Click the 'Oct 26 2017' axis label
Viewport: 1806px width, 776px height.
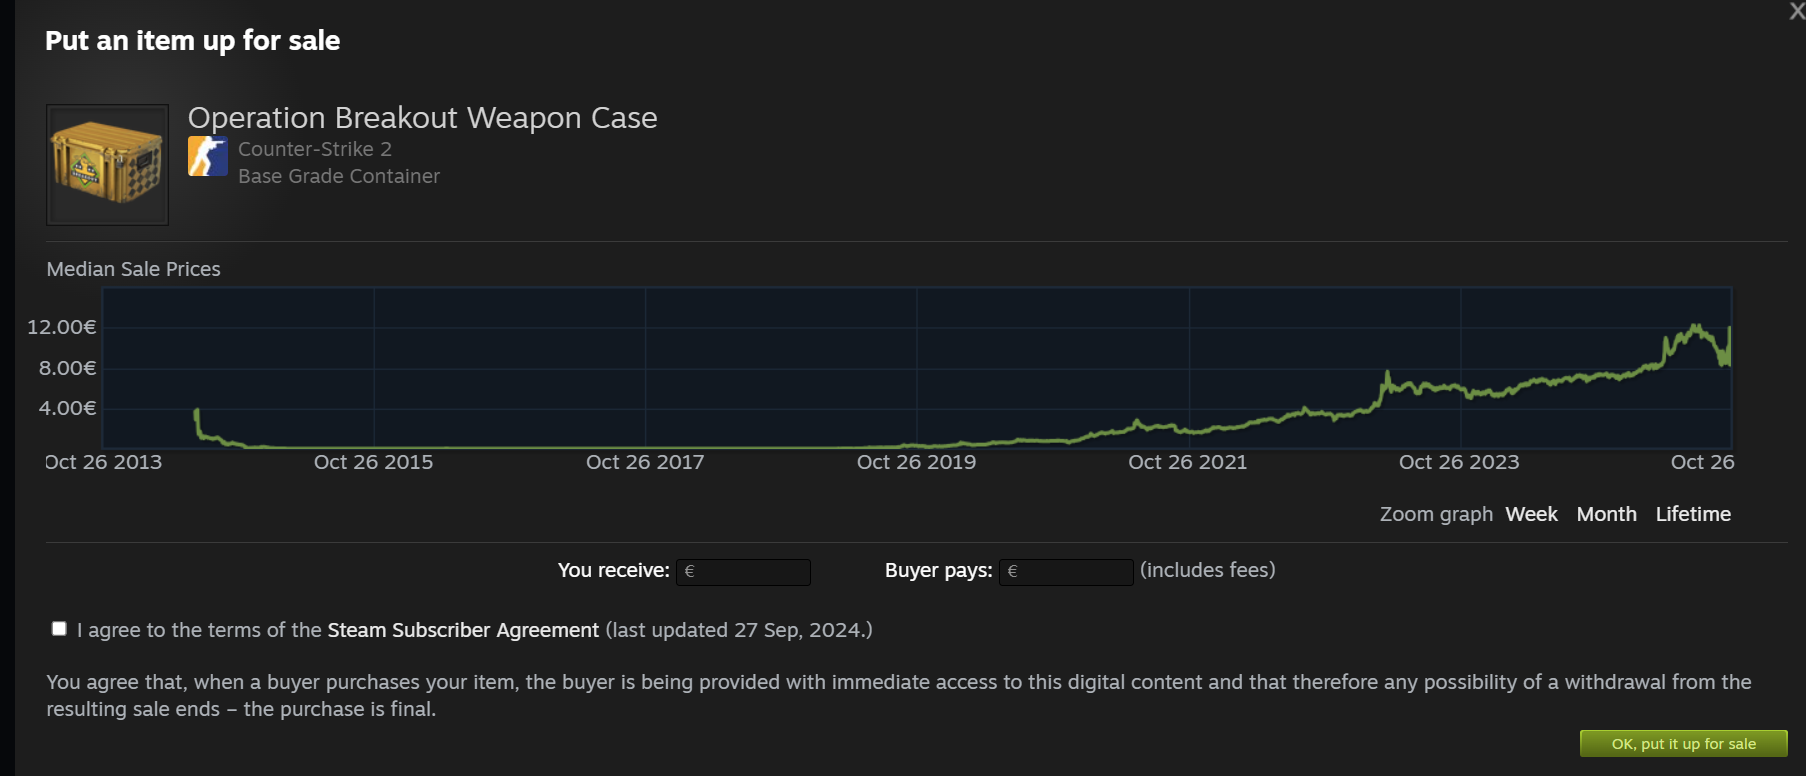645,462
